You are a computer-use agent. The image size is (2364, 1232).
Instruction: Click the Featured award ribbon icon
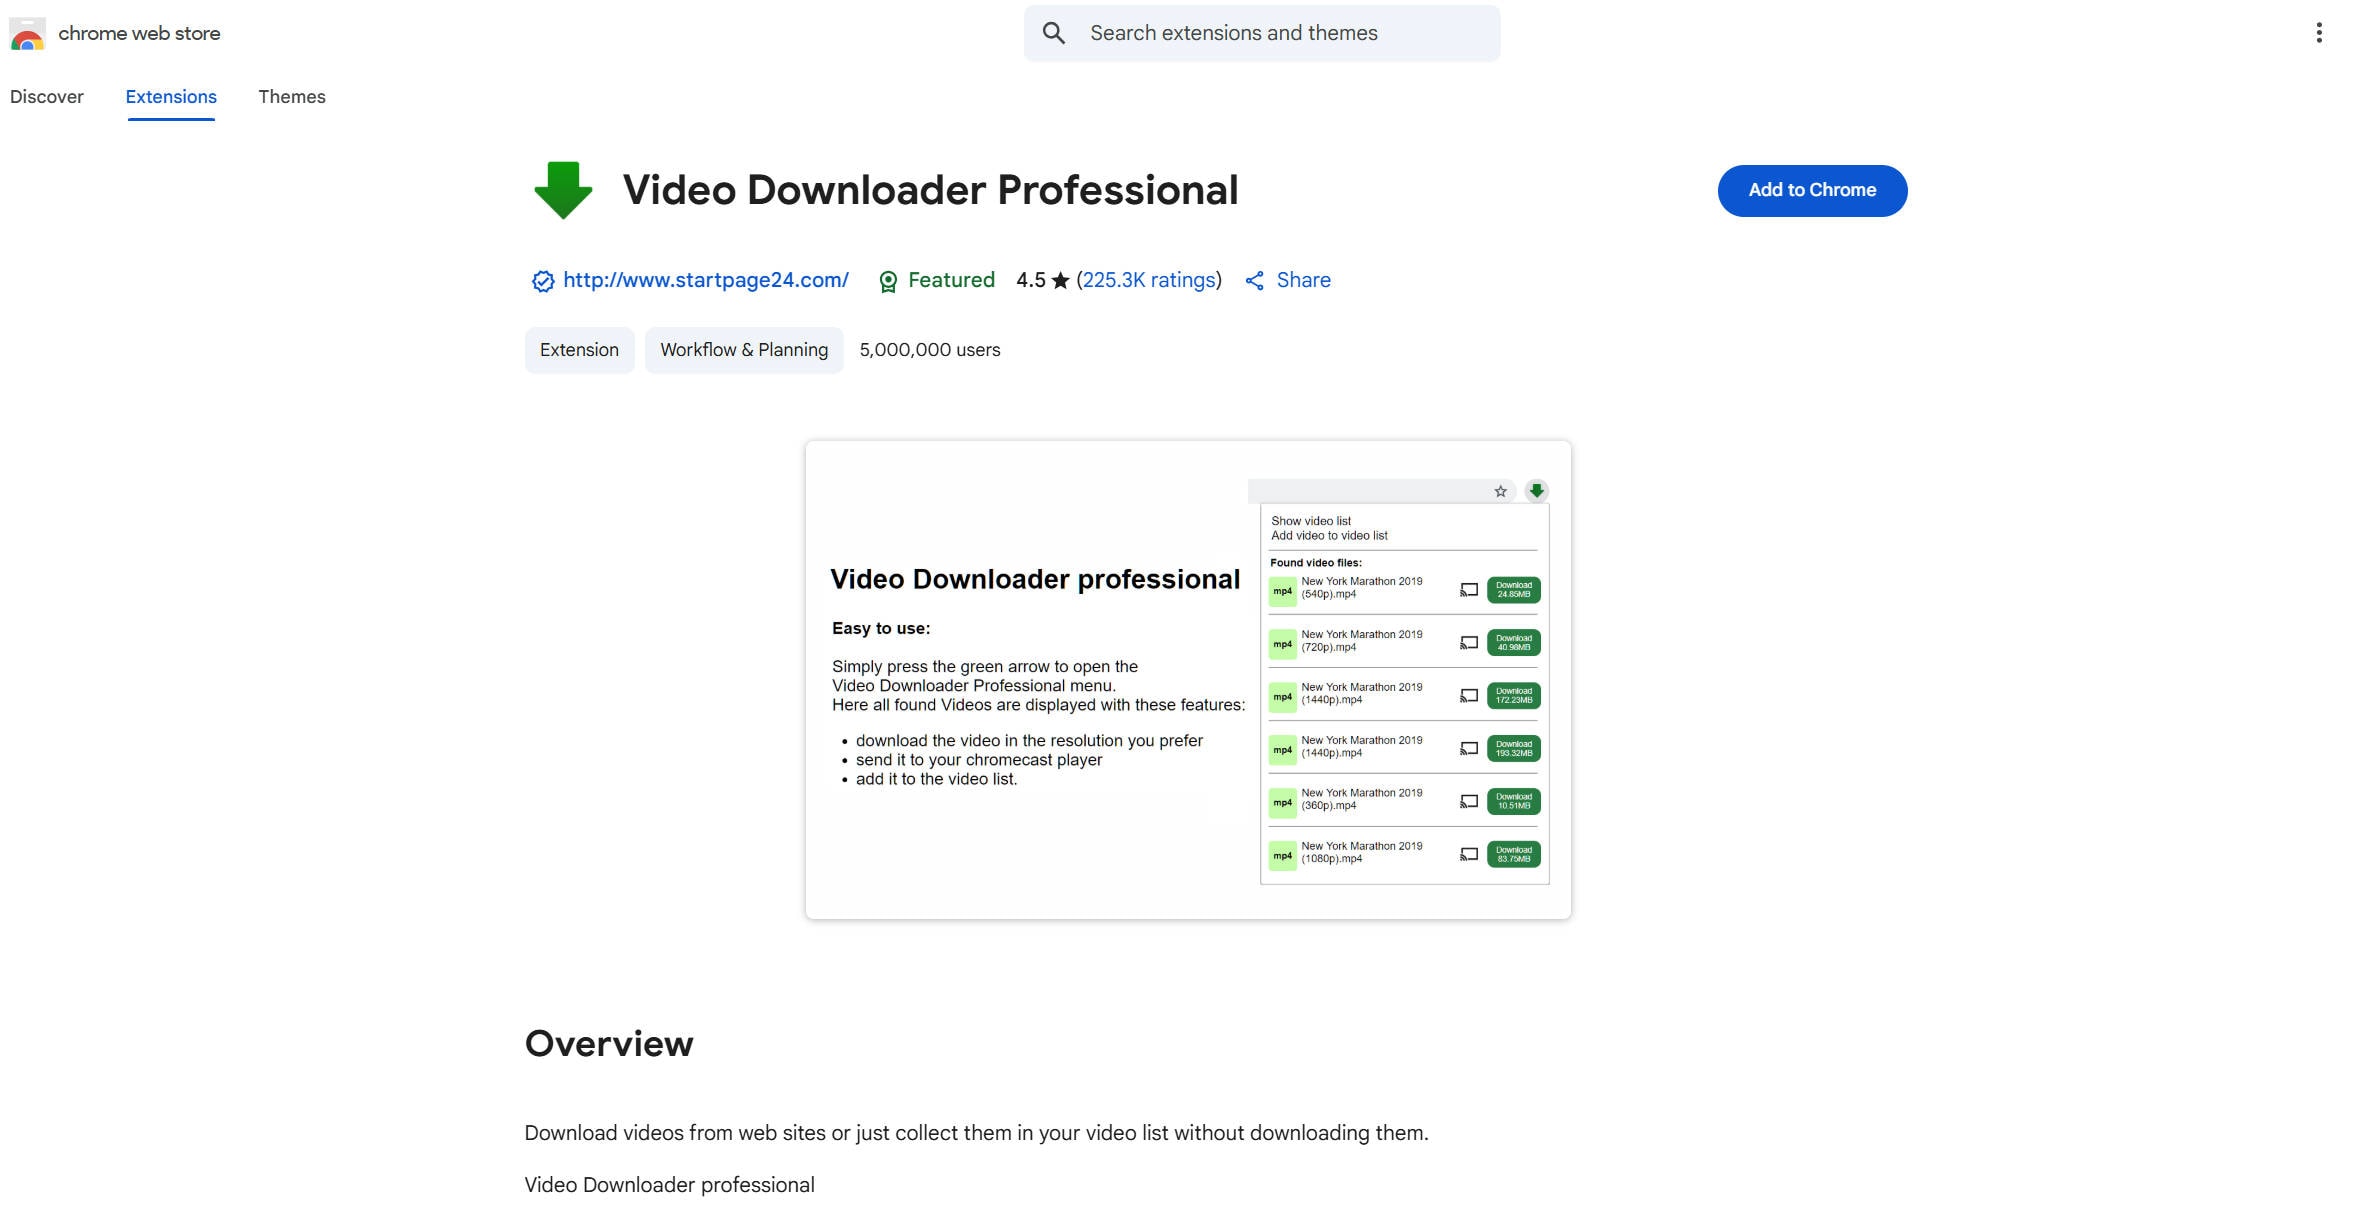[x=888, y=281]
